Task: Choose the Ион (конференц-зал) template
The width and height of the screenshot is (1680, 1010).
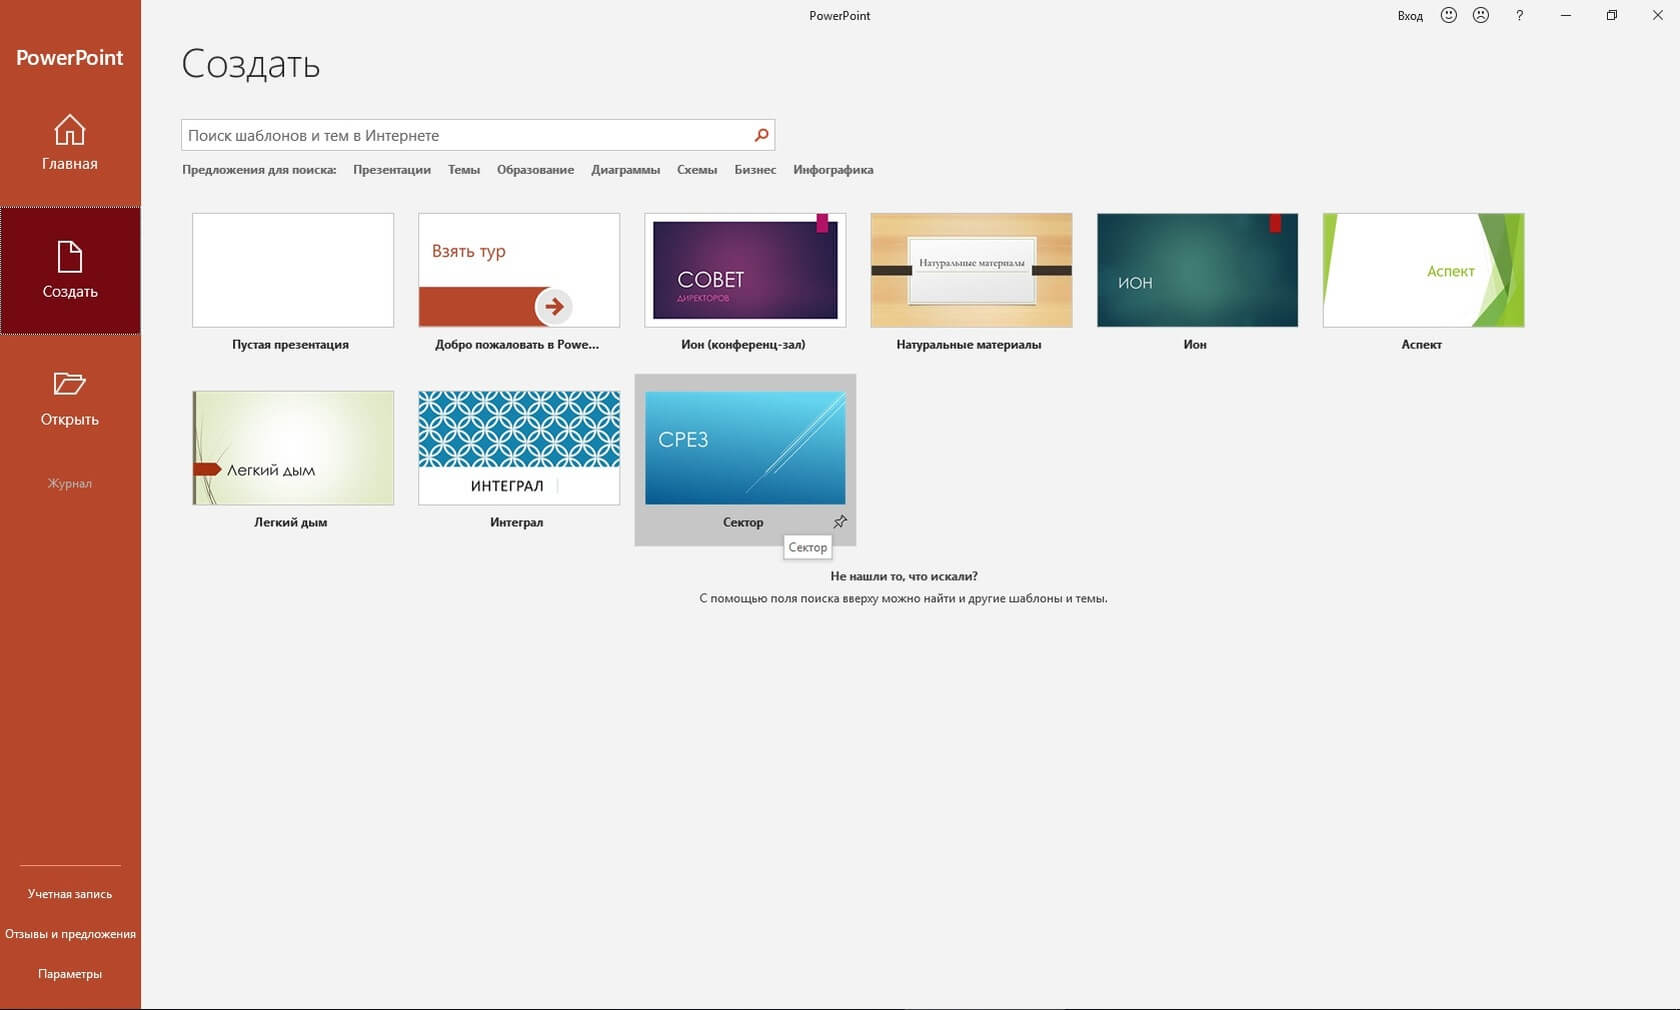Action: point(745,270)
